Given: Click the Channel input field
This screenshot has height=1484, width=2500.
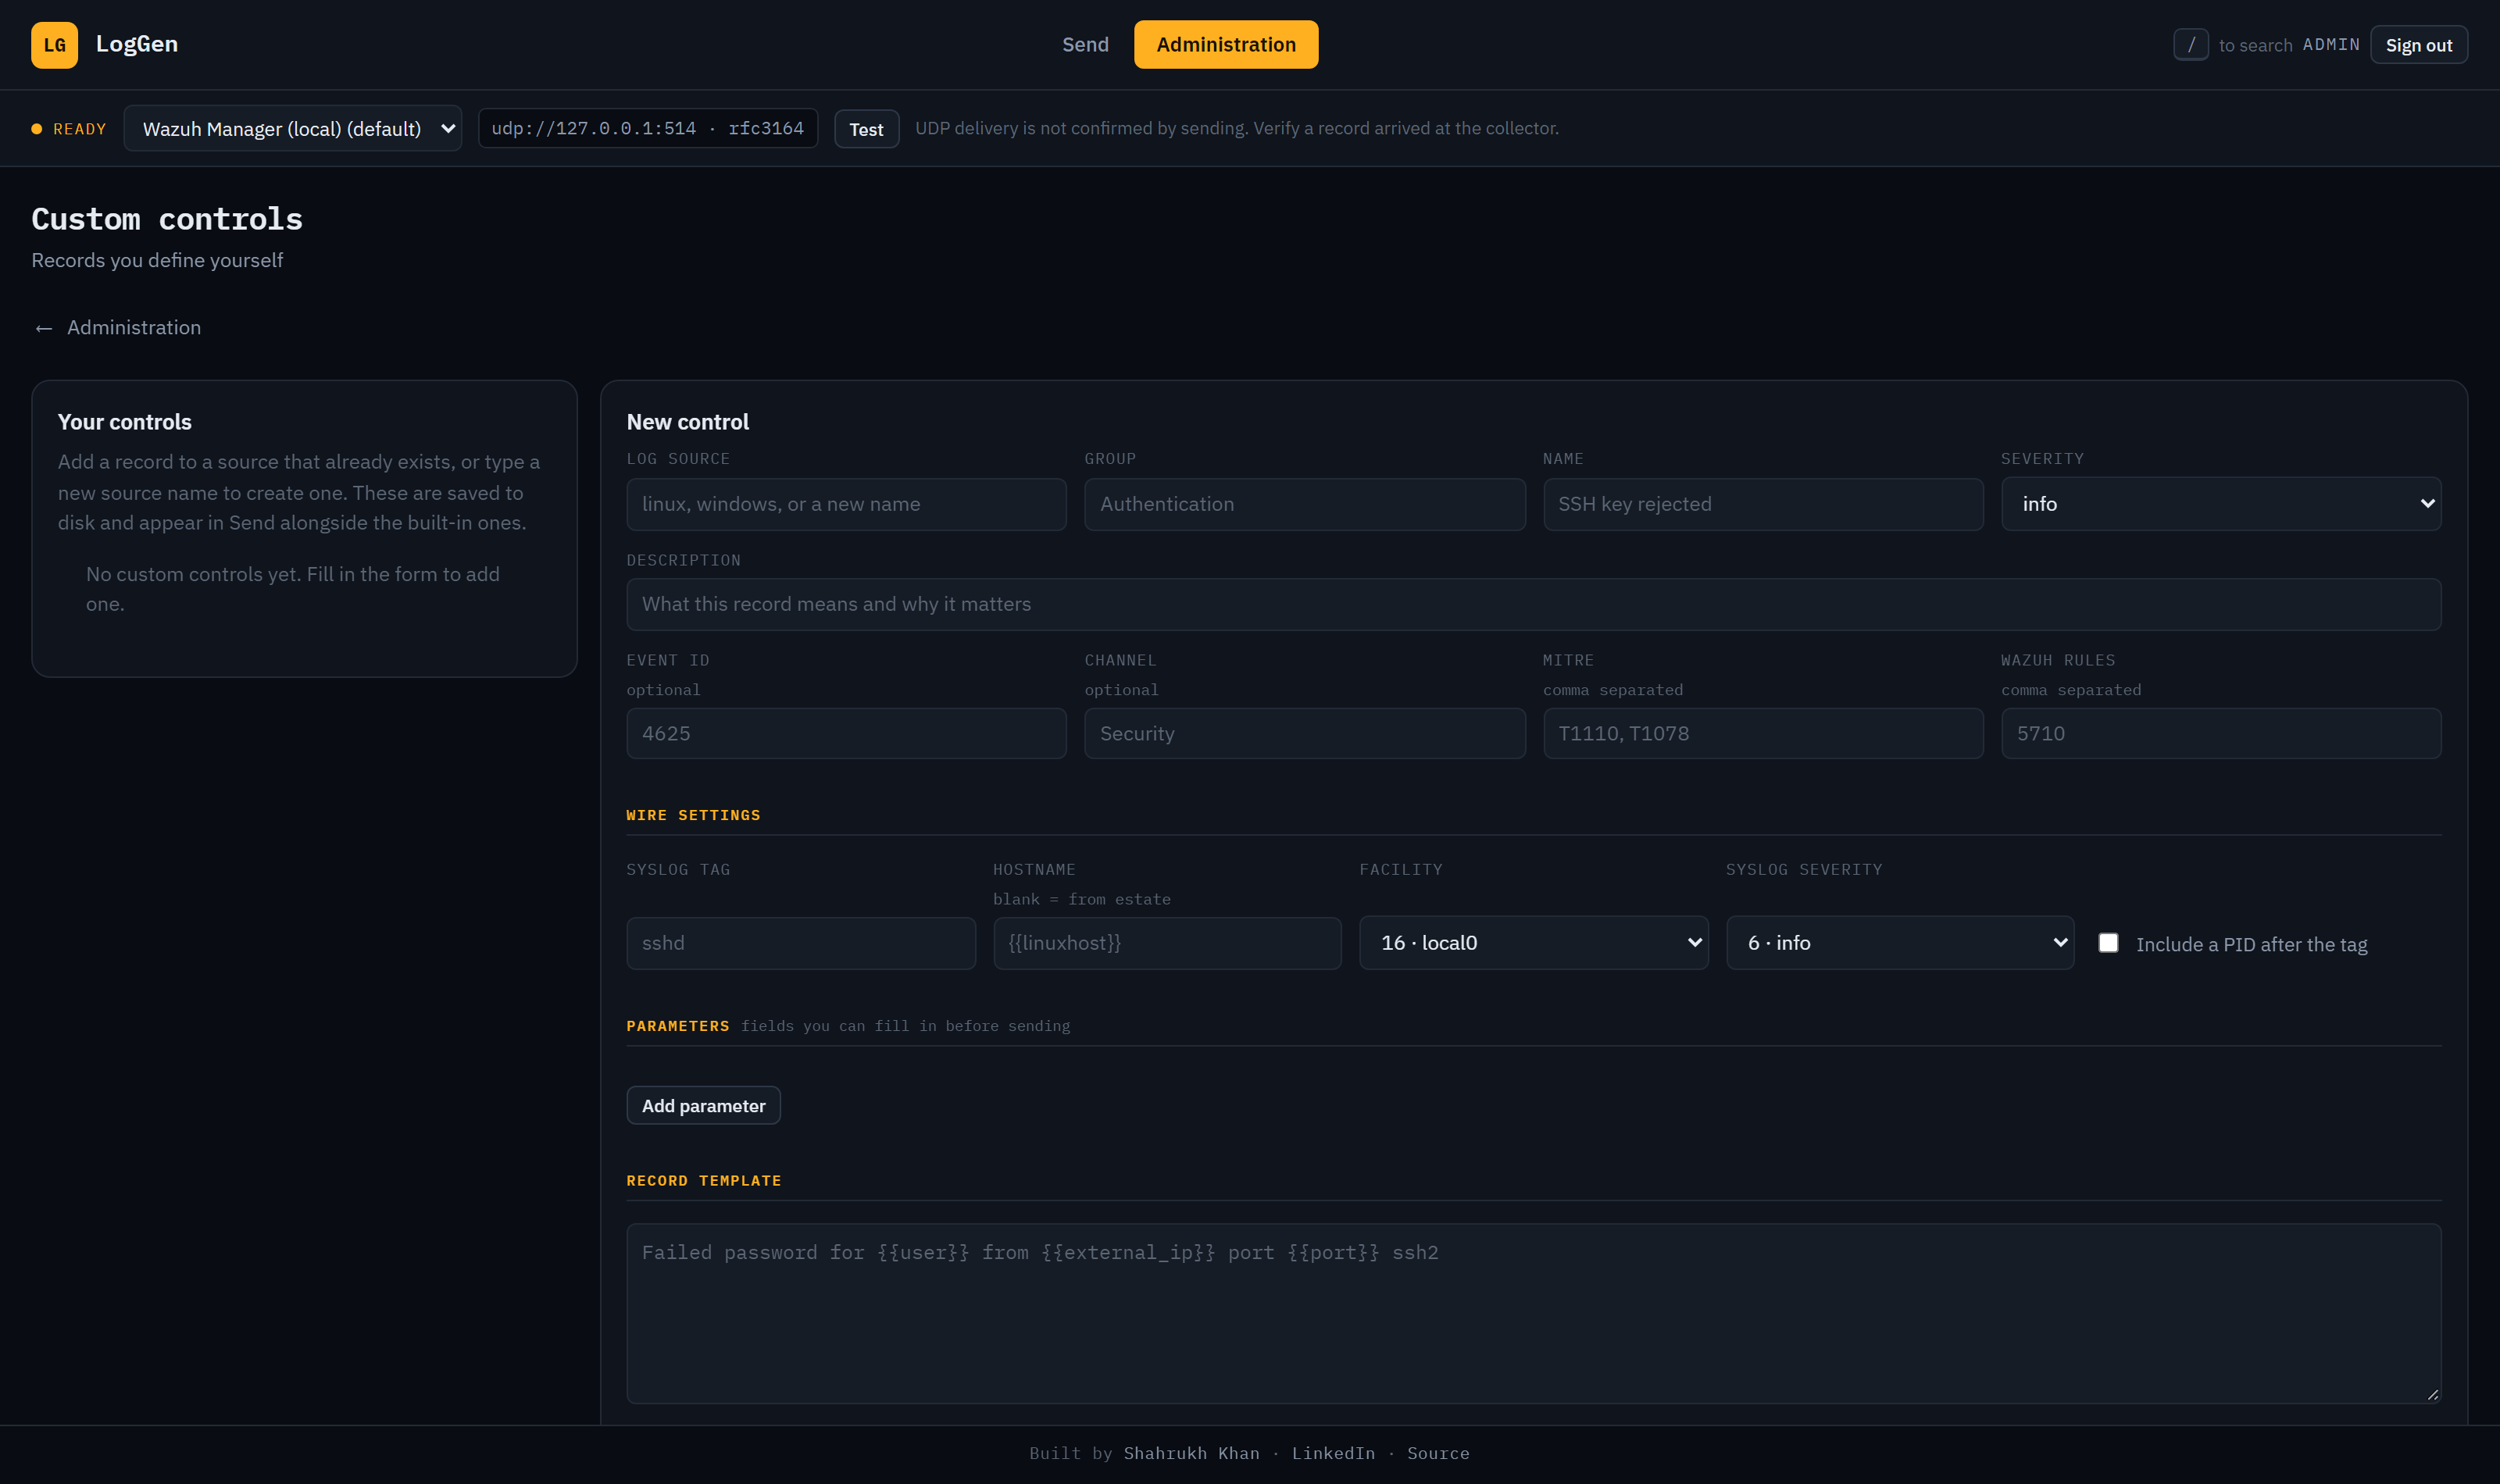Looking at the screenshot, I should [1305, 734].
